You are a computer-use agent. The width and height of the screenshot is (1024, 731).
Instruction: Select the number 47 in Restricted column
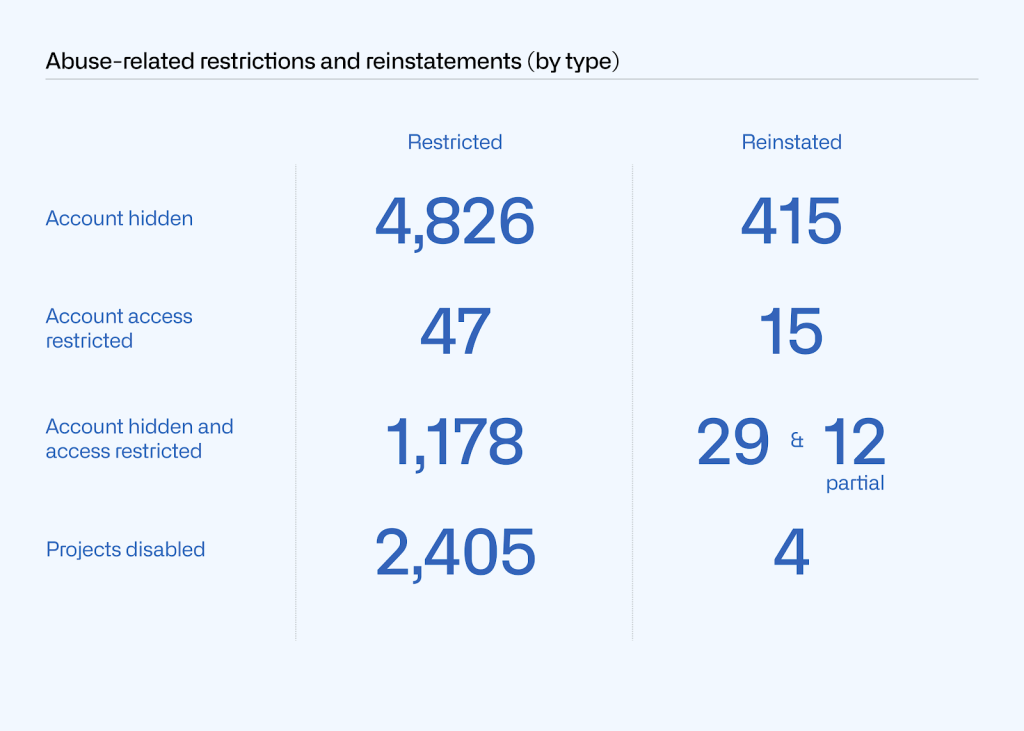pyautogui.click(x=455, y=331)
